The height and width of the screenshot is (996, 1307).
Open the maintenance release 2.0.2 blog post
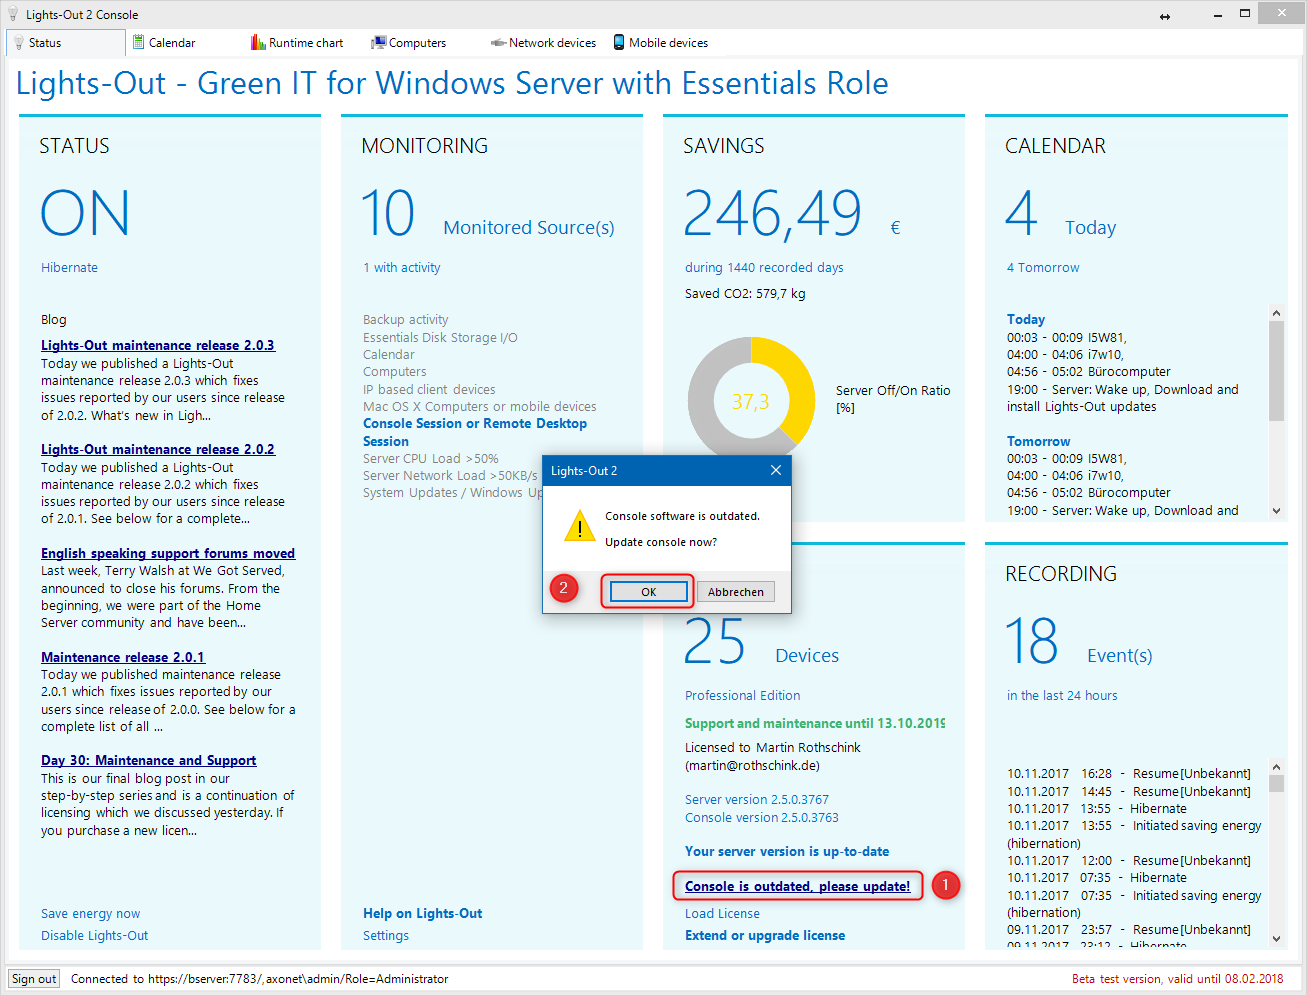click(158, 449)
